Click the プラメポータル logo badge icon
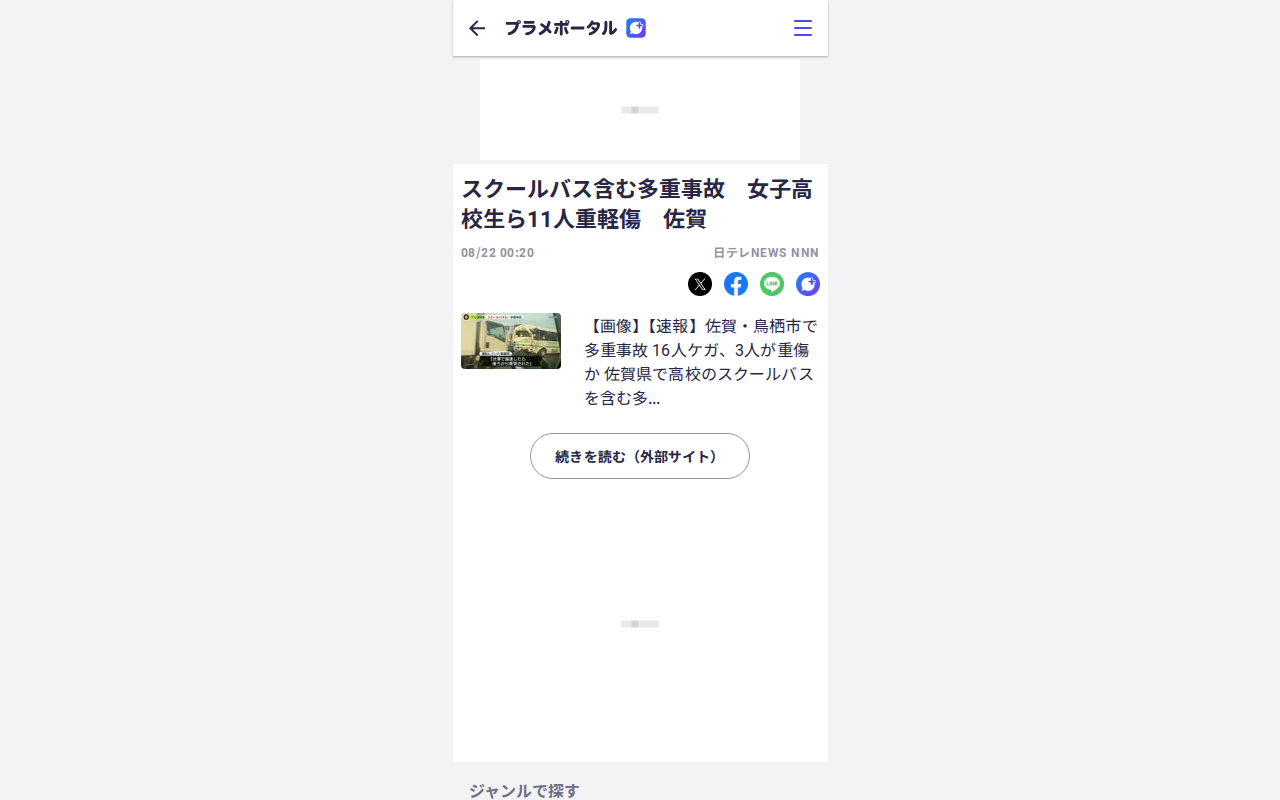The image size is (1280, 800). (x=636, y=28)
